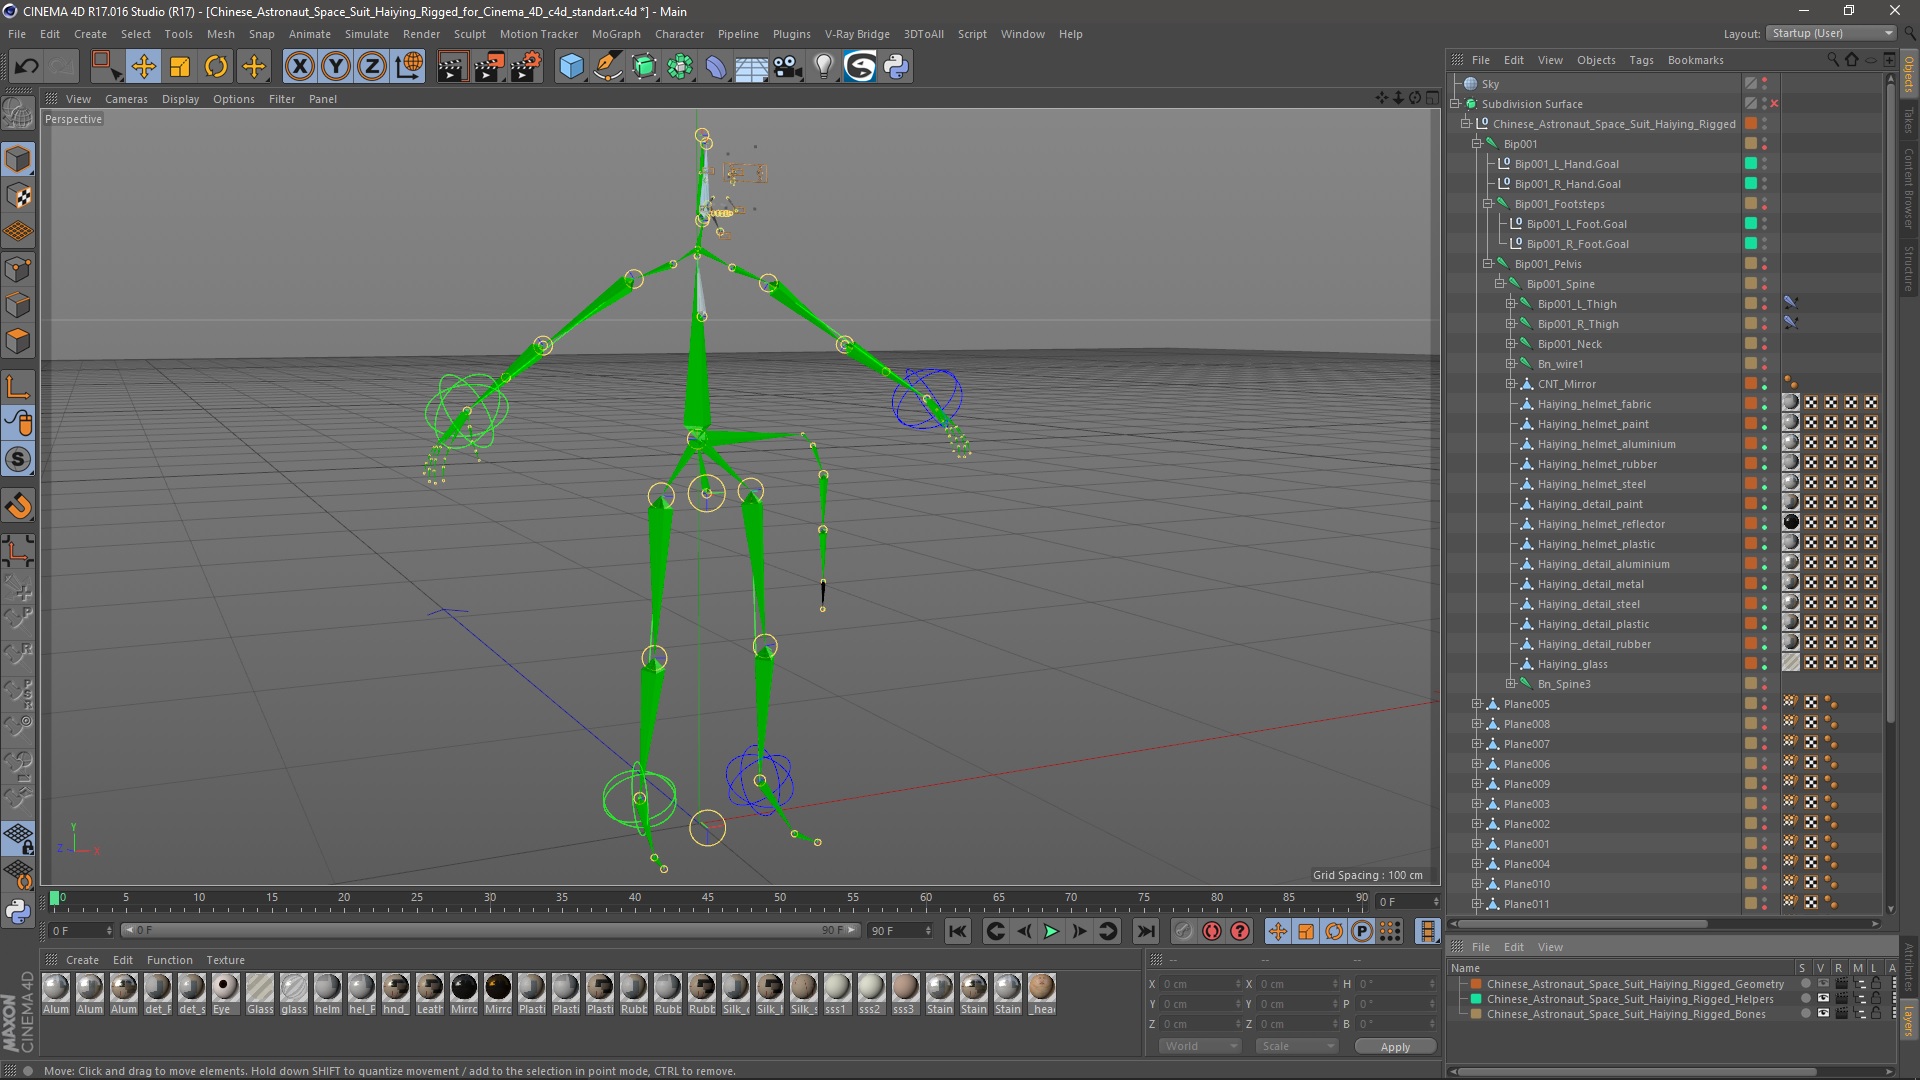The height and width of the screenshot is (1080, 1920).
Task: Open the MoGraph menu
Action: point(616,34)
